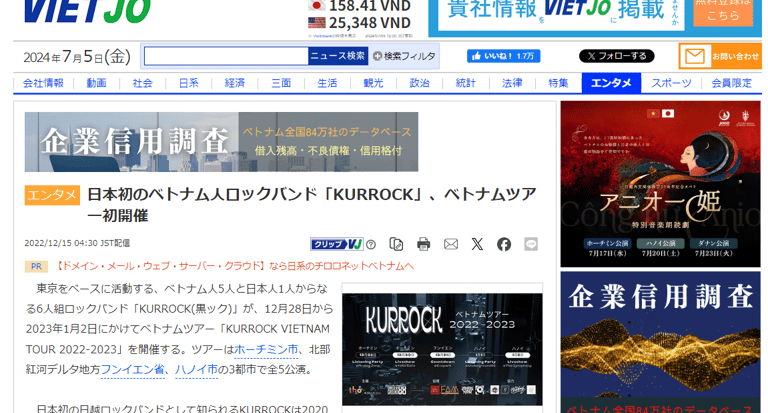The height and width of the screenshot is (413, 768).
Task: Open the 日系 menu item
Action: [x=189, y=83]
